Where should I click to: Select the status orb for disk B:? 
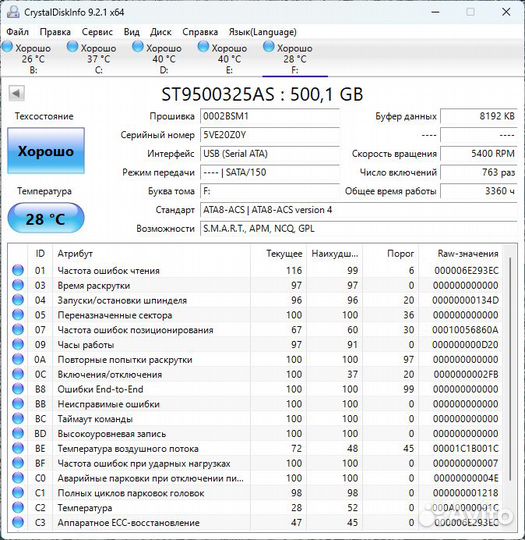click(7, 46)
